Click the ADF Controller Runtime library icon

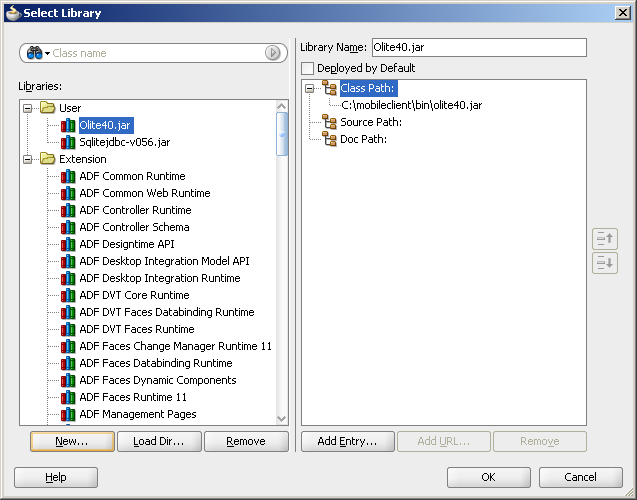[68, 210]
